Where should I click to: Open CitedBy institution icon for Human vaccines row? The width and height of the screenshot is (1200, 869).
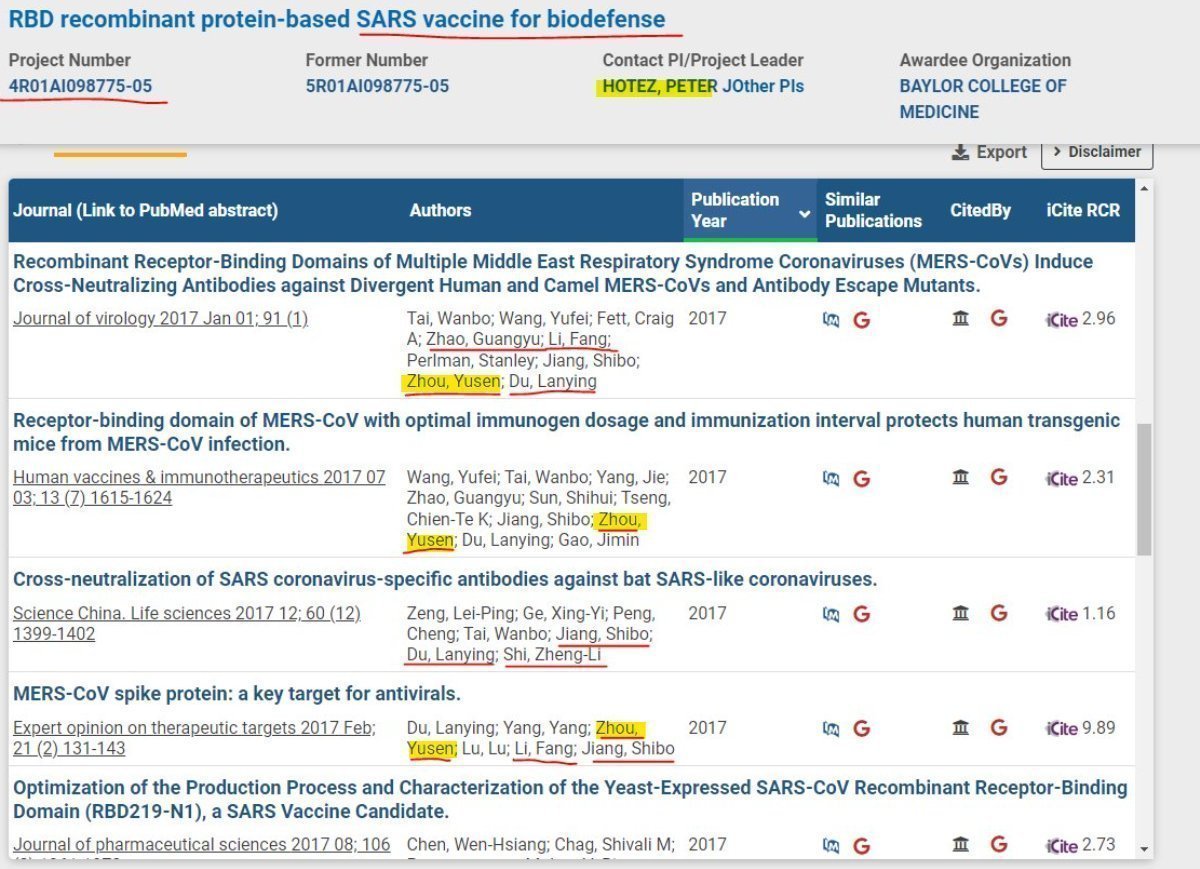(x=961, y=477)
